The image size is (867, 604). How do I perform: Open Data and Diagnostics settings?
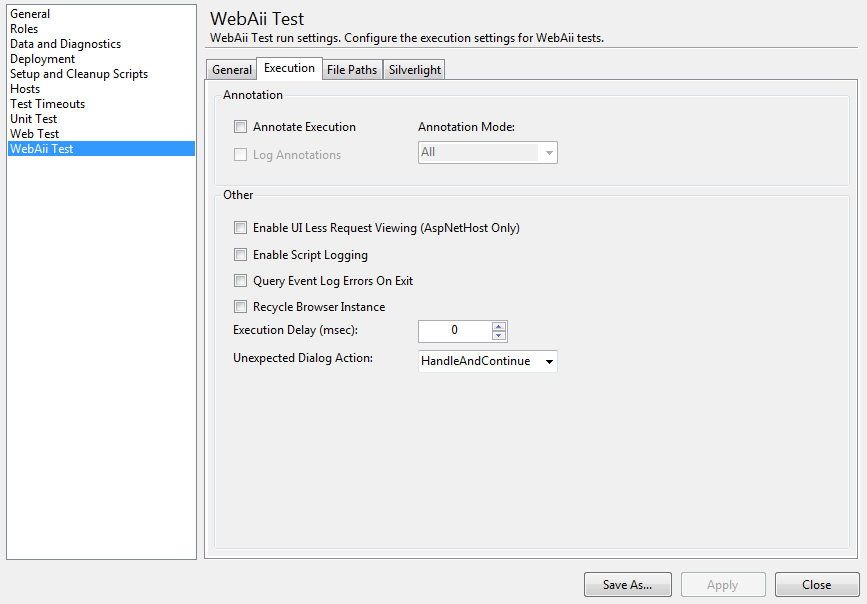pos(65,44)
